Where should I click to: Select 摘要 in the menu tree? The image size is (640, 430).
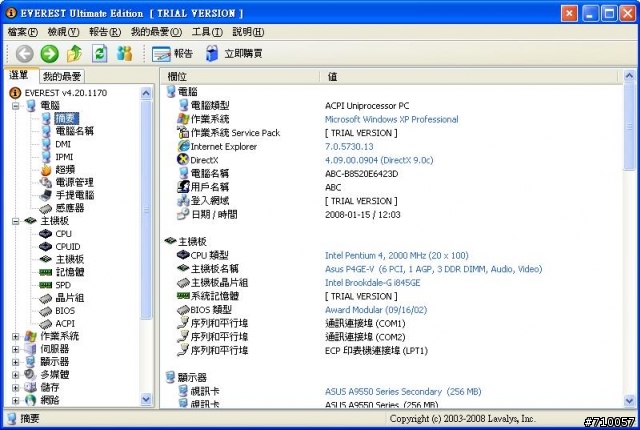(66, 118)
